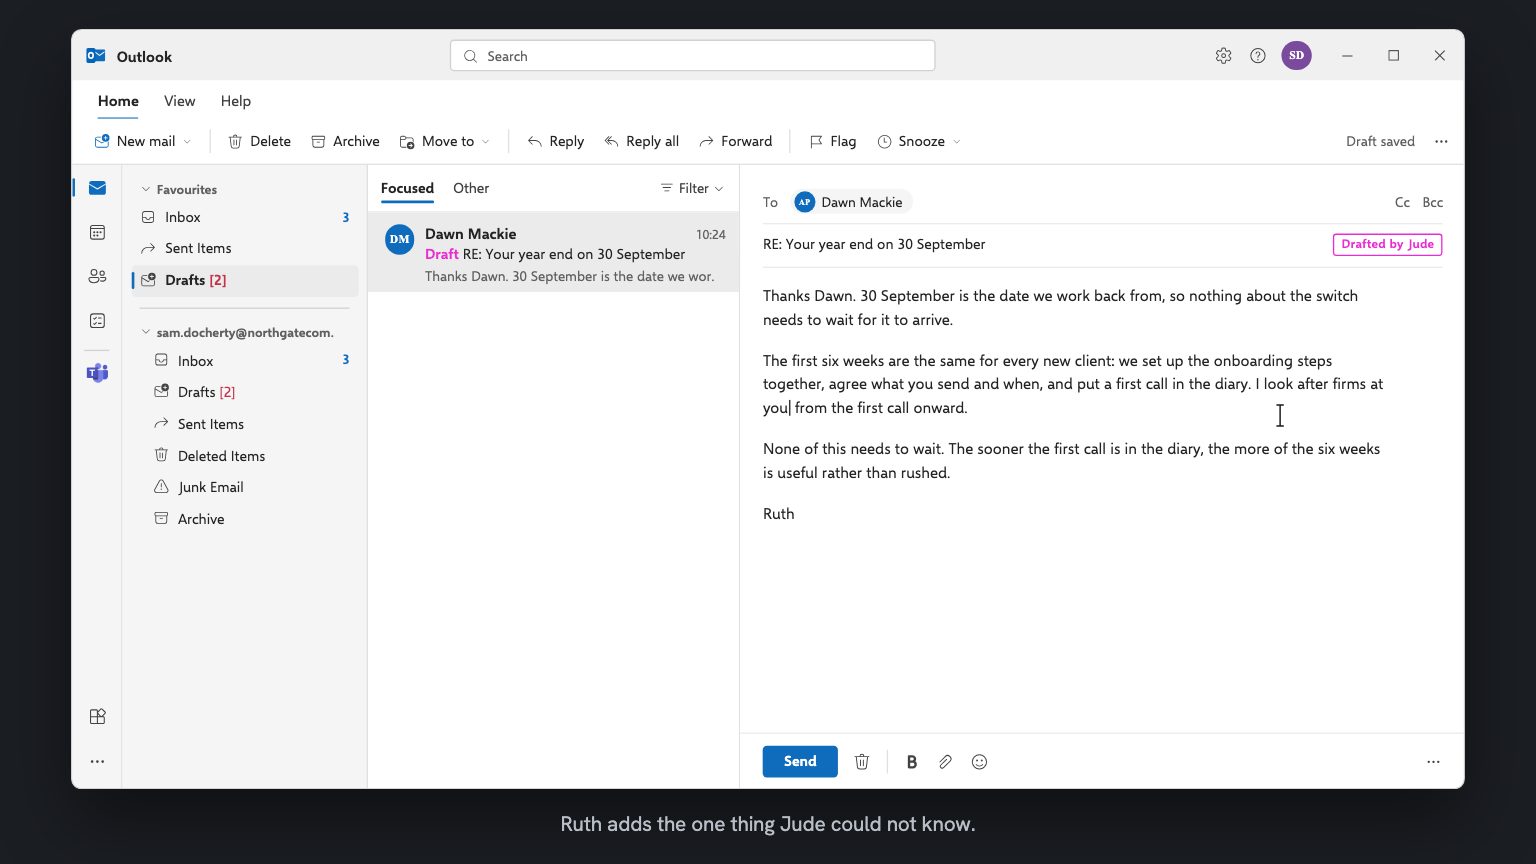Open Archive folder in account tree

(x=245, y=519)
